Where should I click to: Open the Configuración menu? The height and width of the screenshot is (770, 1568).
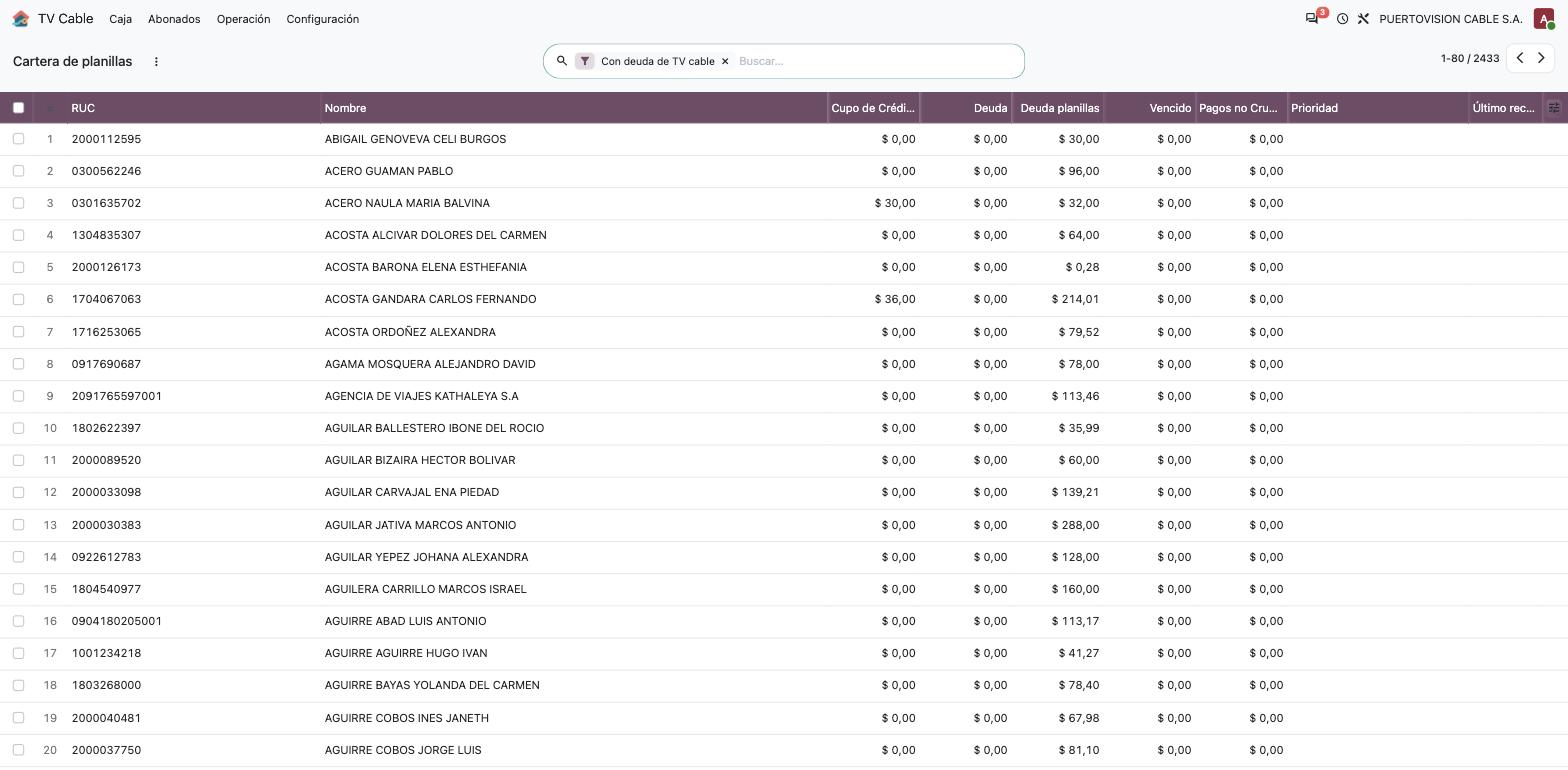coord(322,19)
